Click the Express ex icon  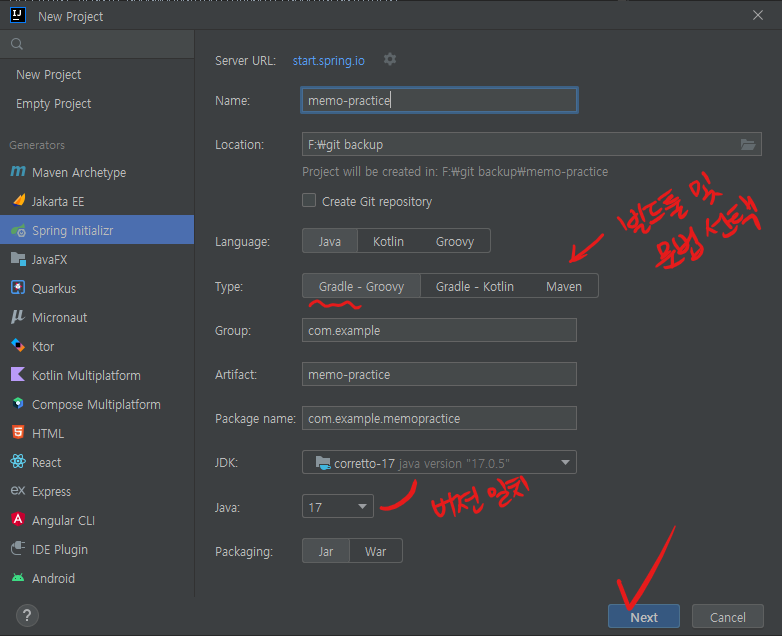(x=18, y=490)
